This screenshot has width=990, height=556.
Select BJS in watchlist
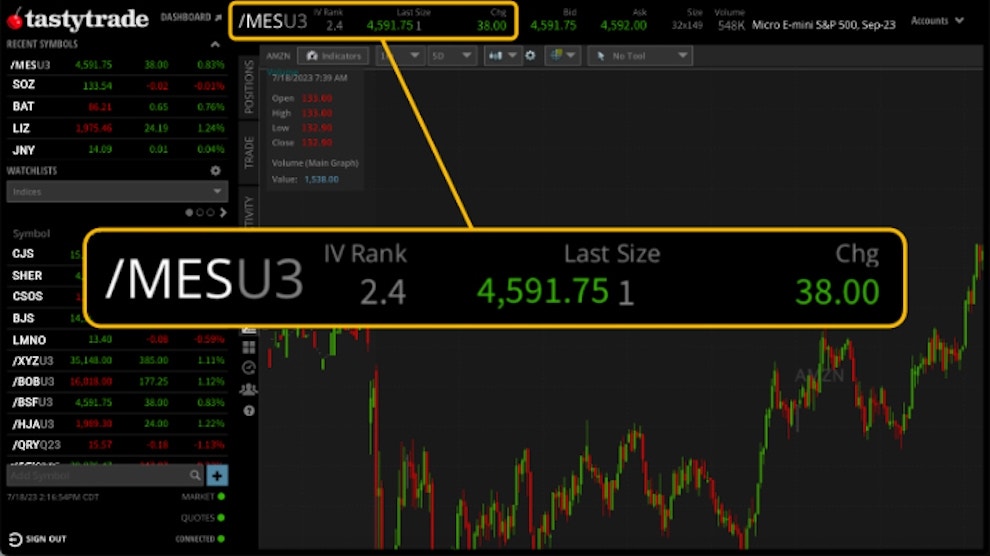coord(23,318)
